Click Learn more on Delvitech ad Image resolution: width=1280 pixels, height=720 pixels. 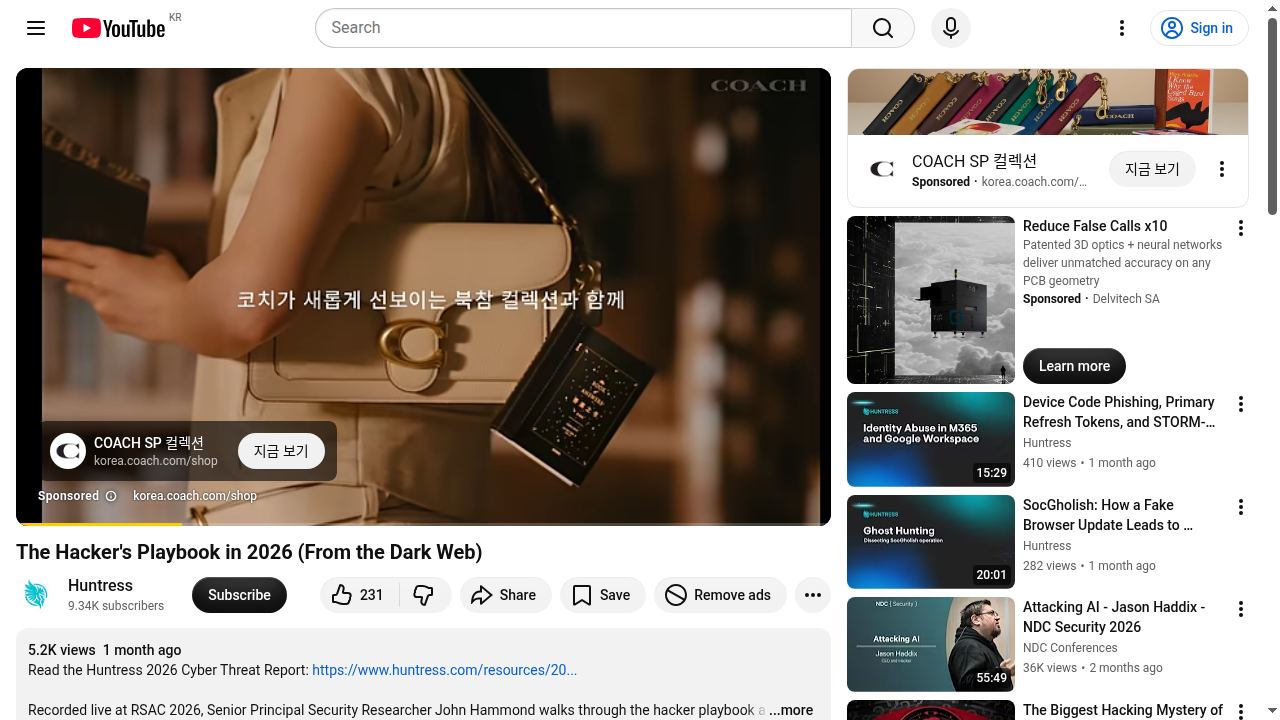pos(1074,366)
